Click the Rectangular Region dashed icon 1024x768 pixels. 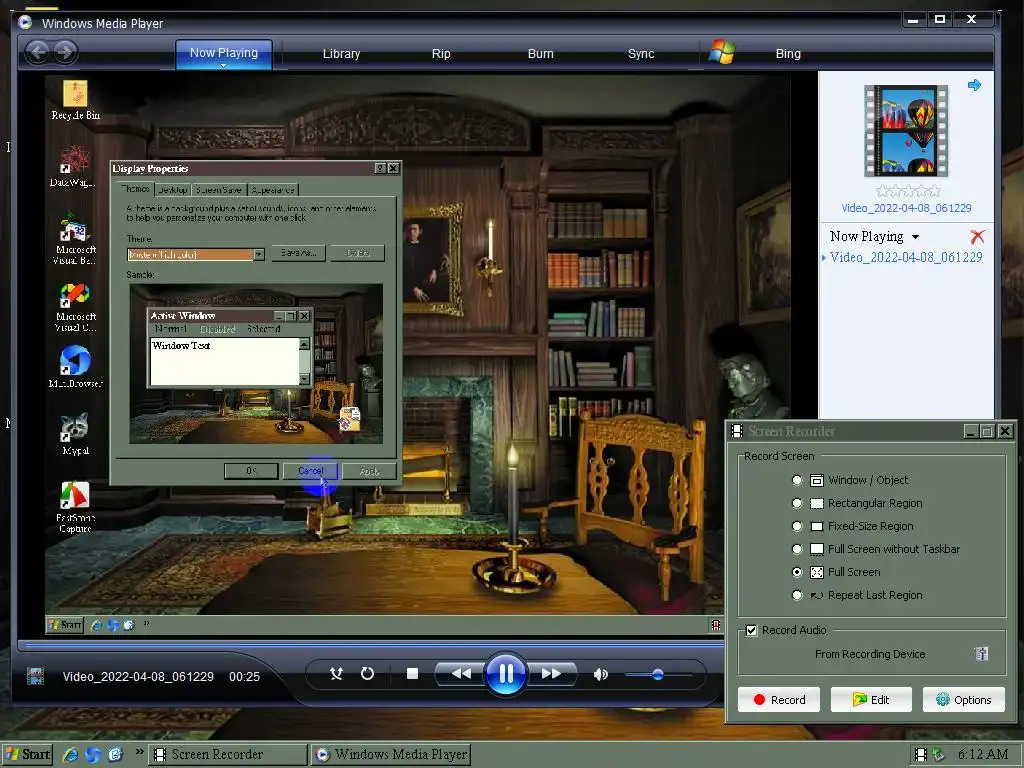coord(816,503)
